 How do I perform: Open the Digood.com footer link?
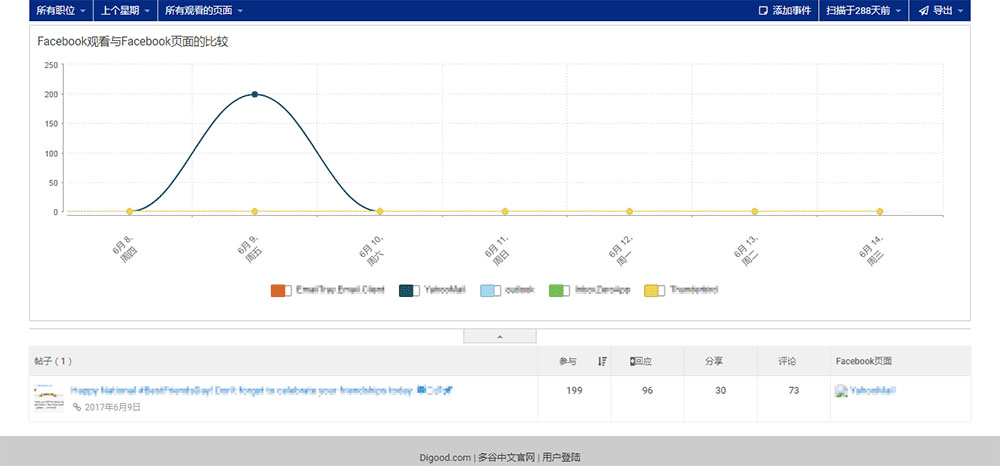coord(445,457)
